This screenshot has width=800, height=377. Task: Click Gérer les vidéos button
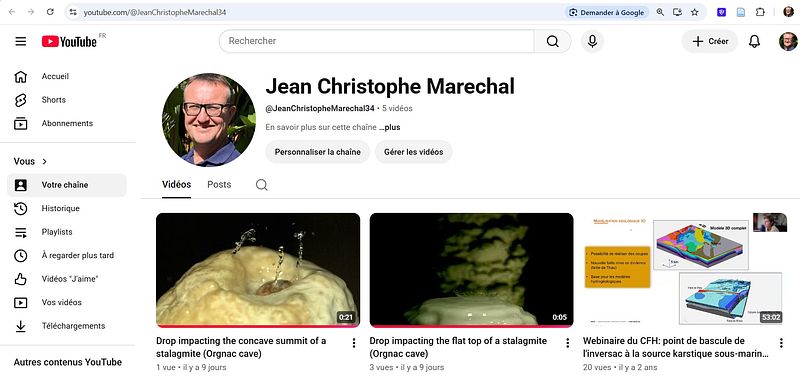click(414, 152)
